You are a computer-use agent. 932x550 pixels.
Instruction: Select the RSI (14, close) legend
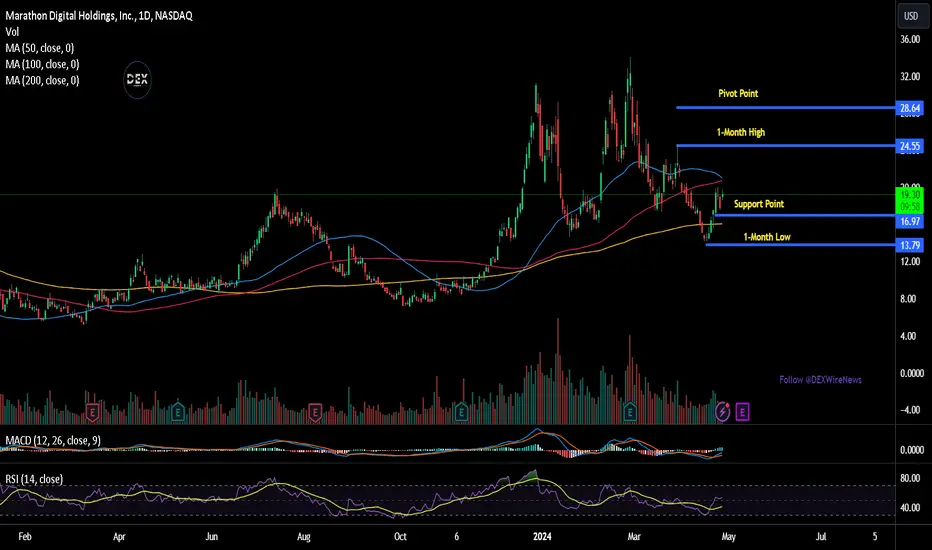[34, 479]
